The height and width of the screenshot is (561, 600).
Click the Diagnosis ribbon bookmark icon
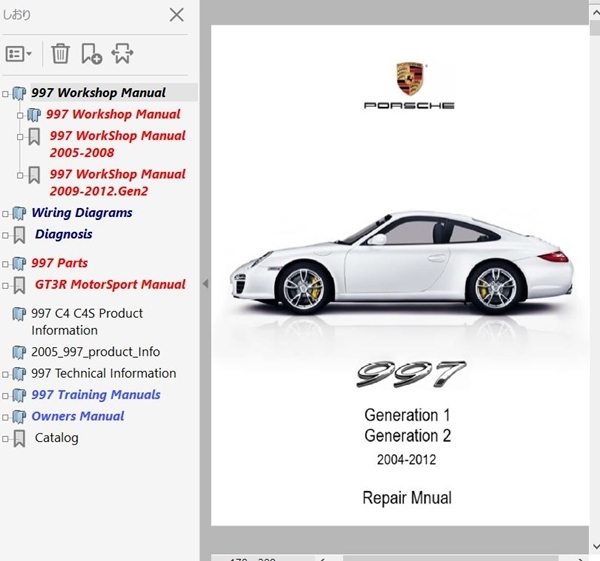point(19,235)
